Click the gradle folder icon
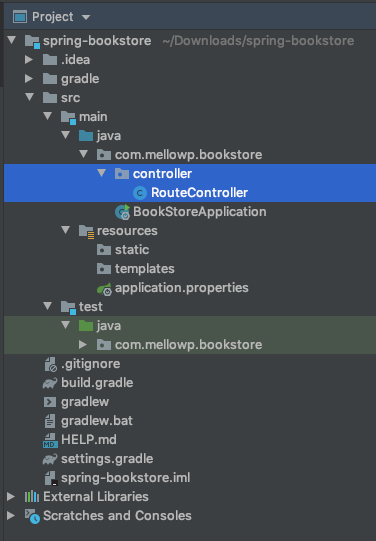Screen dimensions: 376x541 click(x=50, y=79)
